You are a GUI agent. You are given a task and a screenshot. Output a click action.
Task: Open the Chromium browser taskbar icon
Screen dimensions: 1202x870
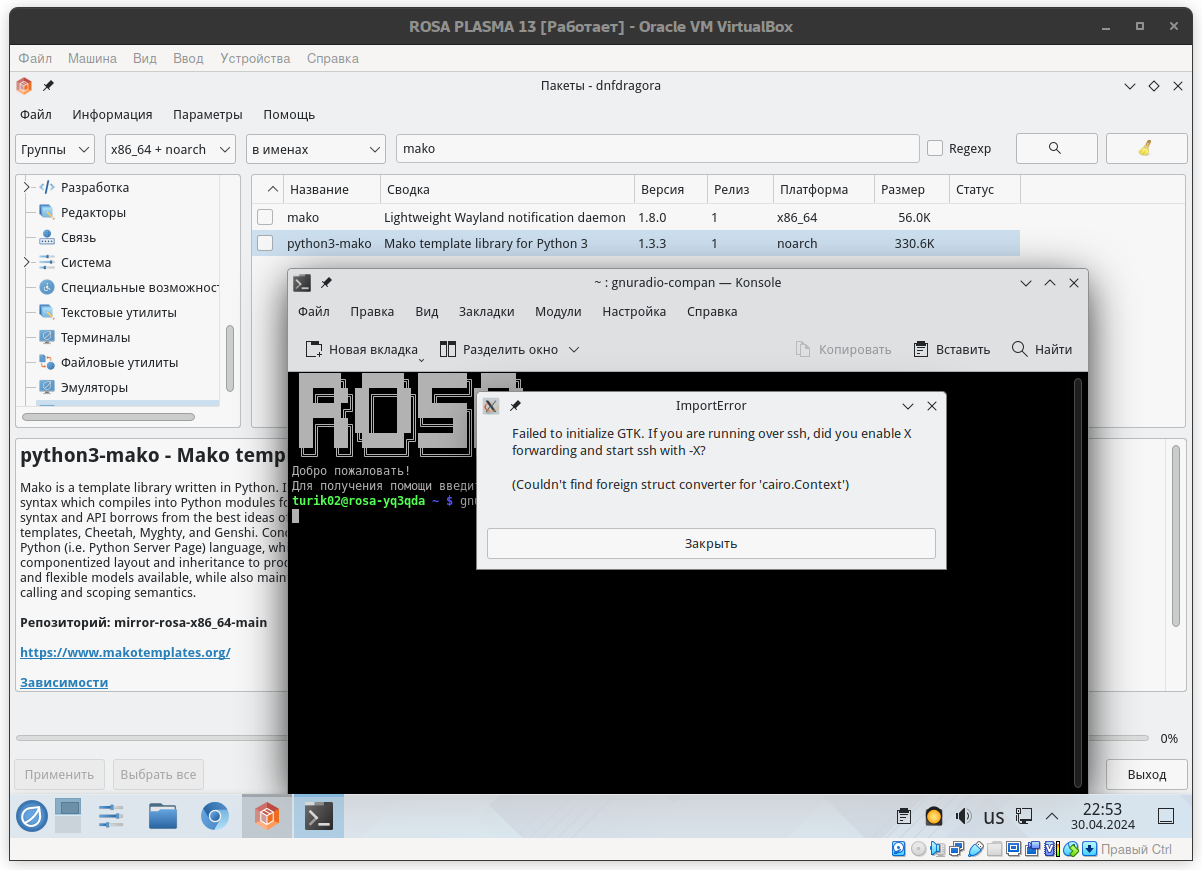214,816
